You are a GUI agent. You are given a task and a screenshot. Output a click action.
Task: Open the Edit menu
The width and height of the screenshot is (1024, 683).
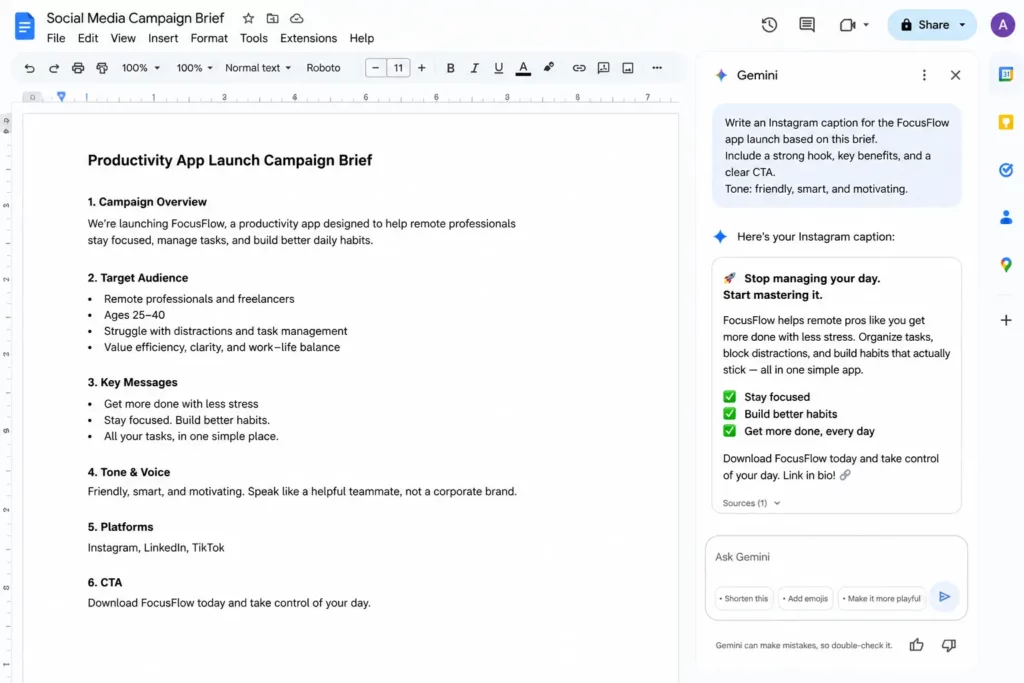click(88, 38)
